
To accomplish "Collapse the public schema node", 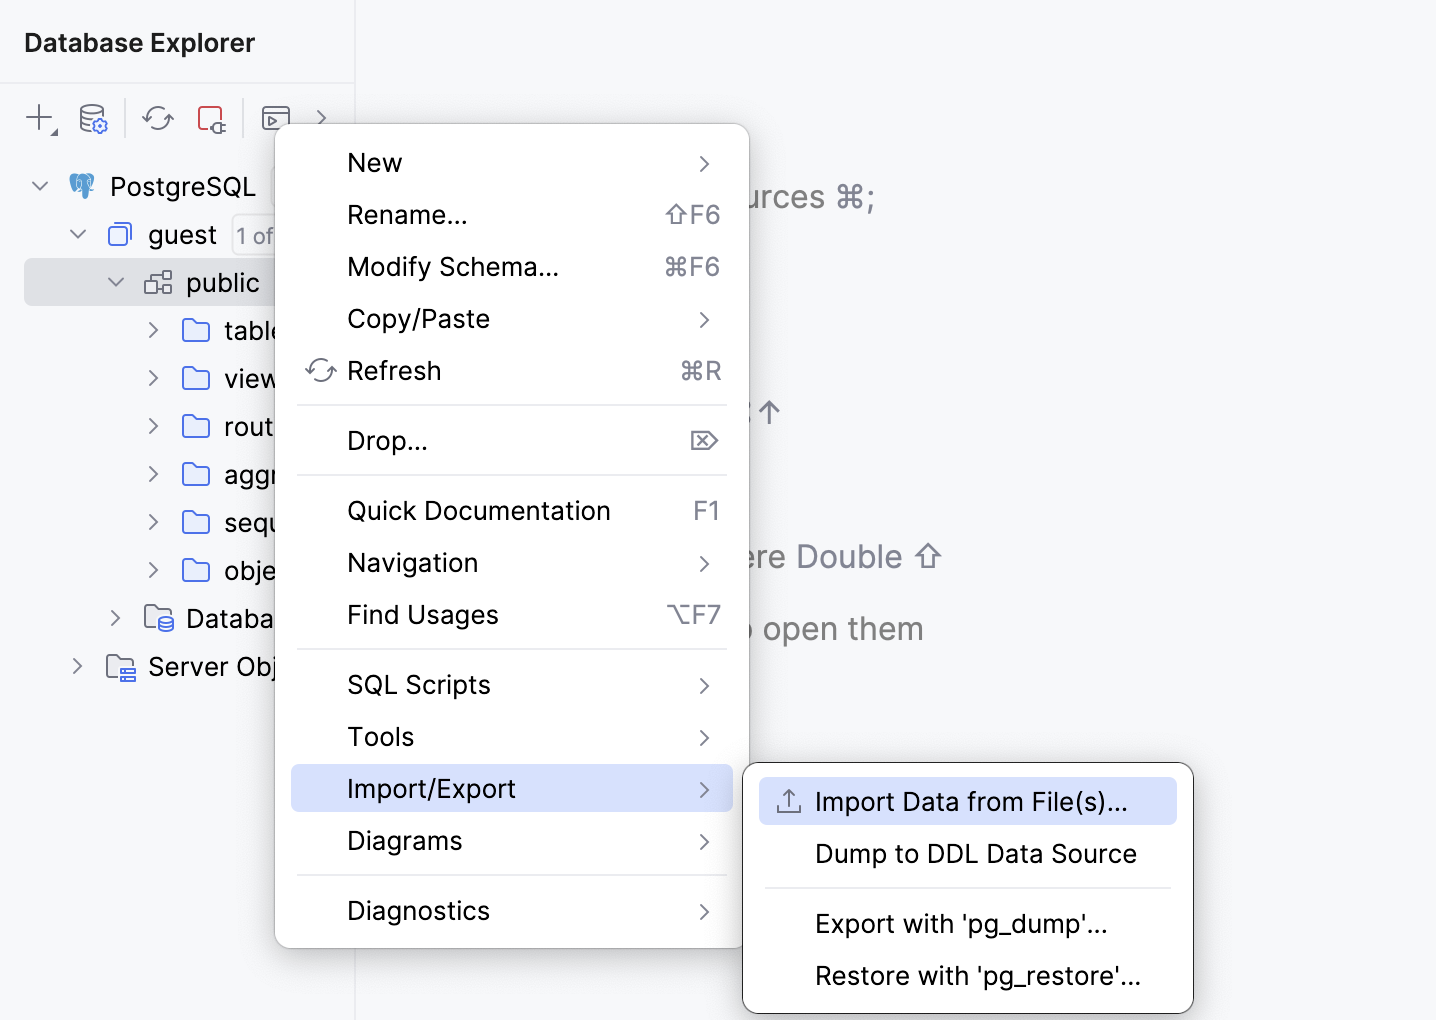I will pyautogui.click(x=114, y=282).
